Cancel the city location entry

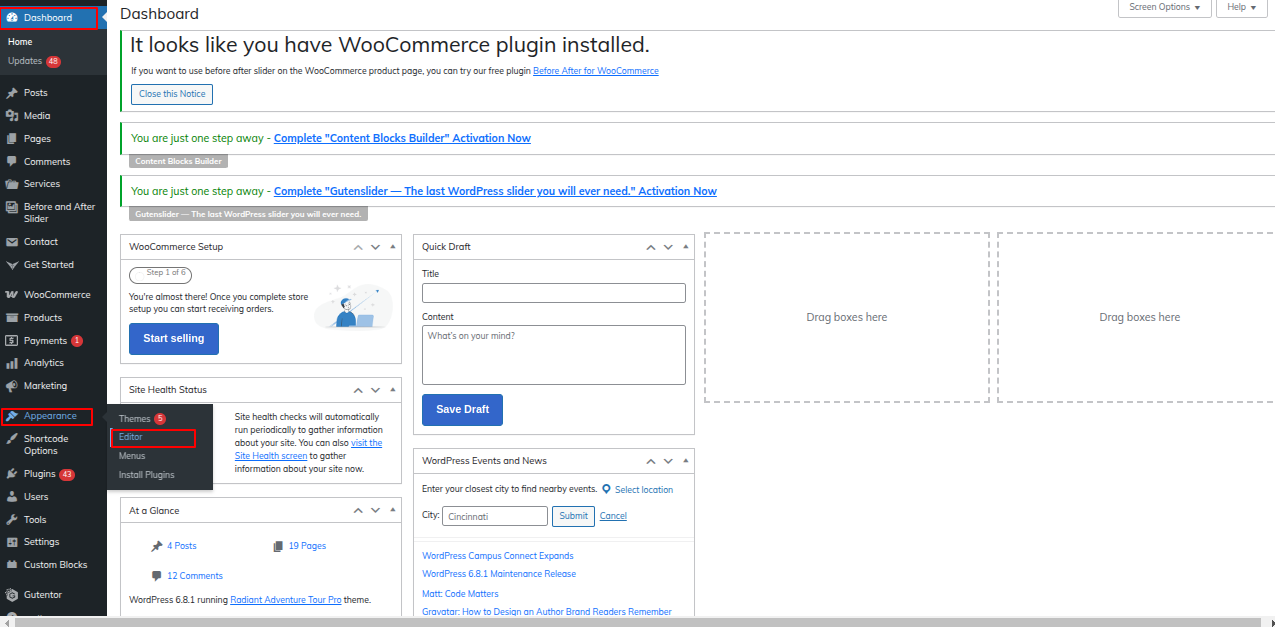pos(613,516)
